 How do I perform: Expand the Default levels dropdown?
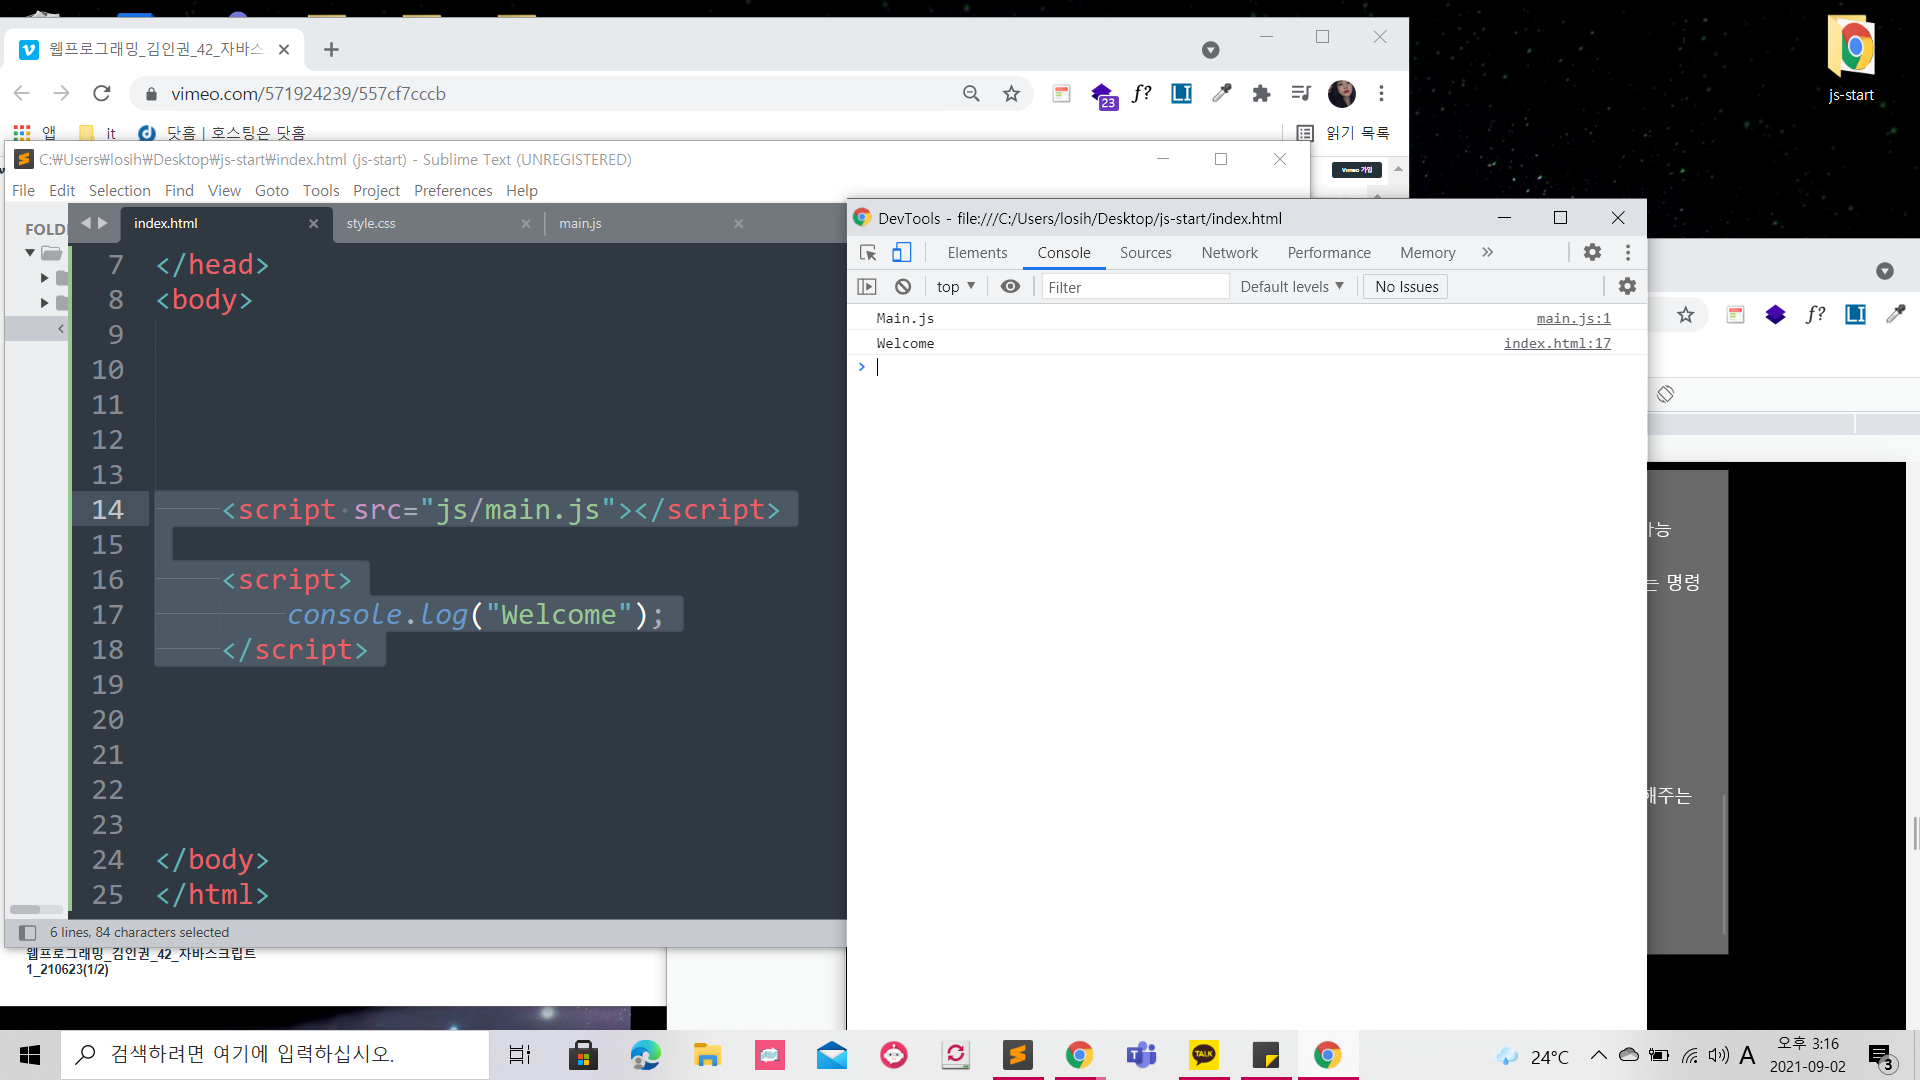coord(1291,287)
